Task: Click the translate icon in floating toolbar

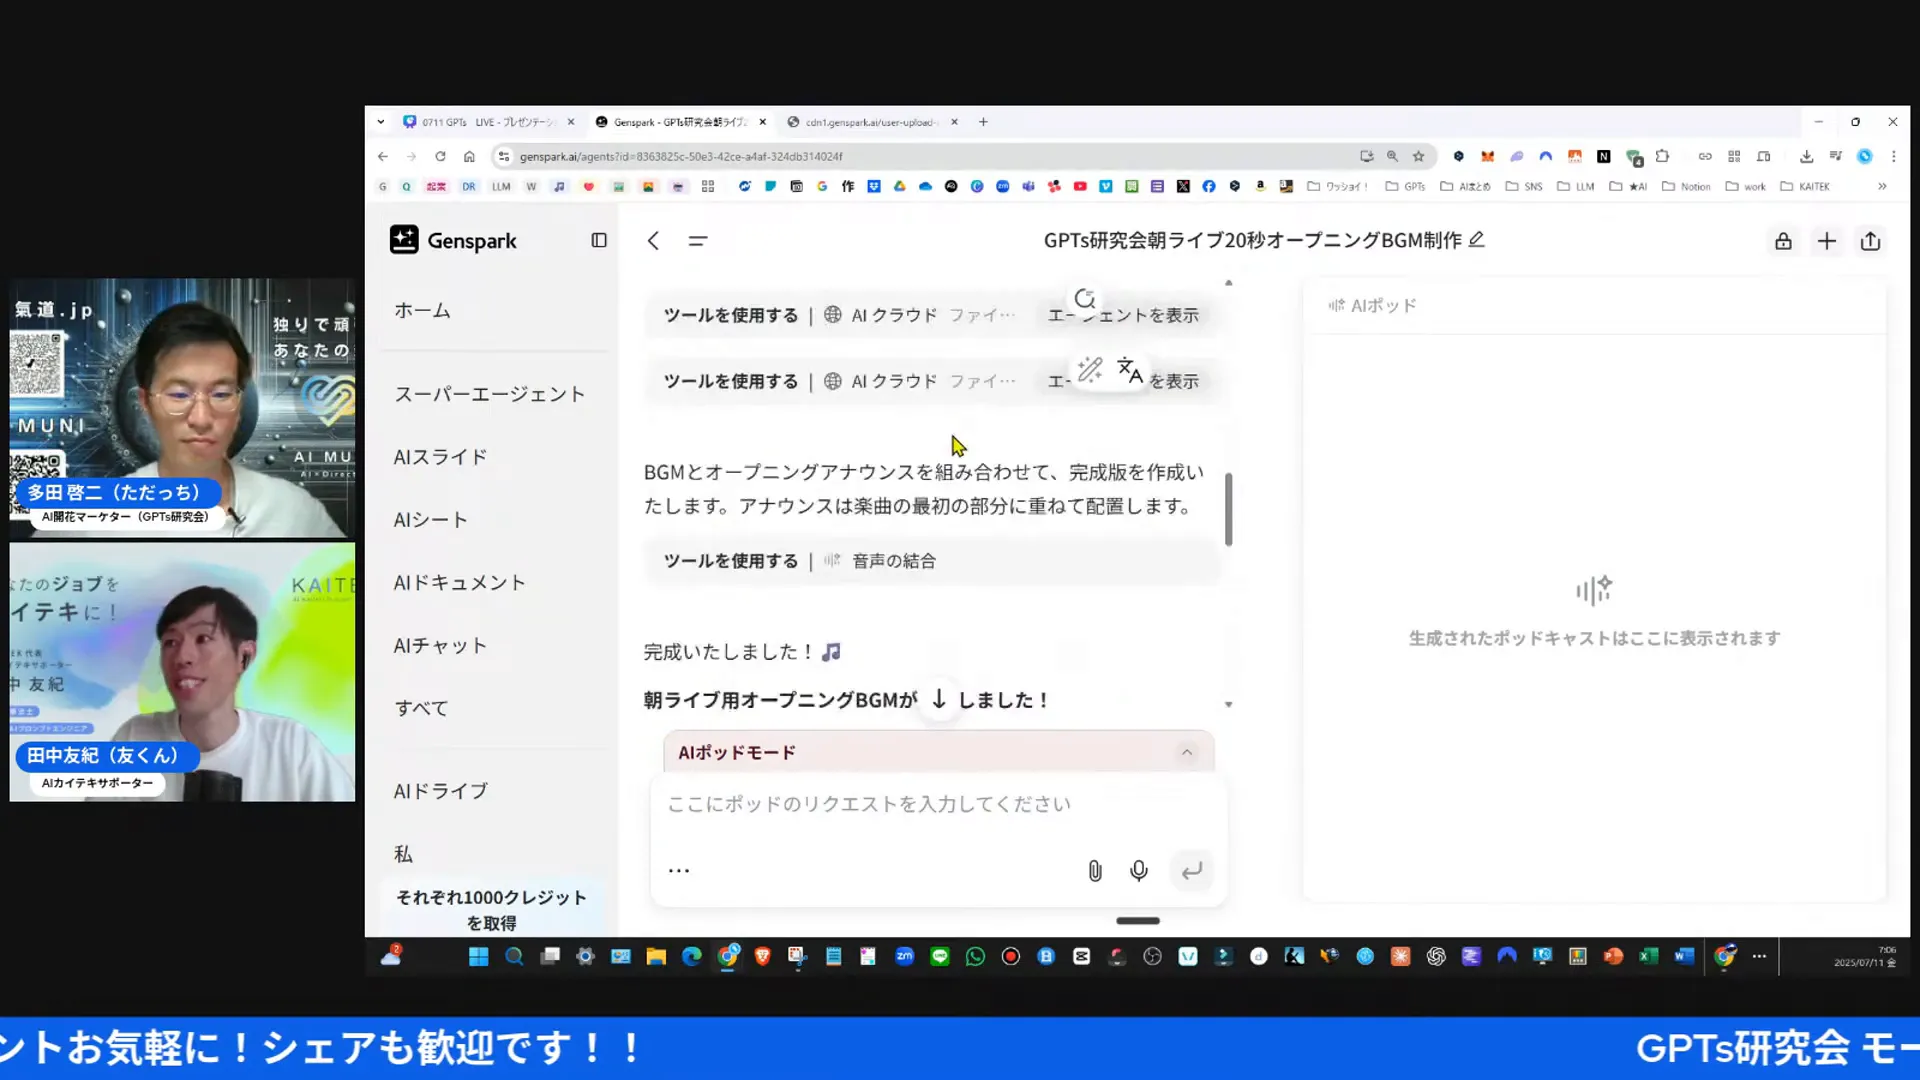Action: tap(1130, 370)
